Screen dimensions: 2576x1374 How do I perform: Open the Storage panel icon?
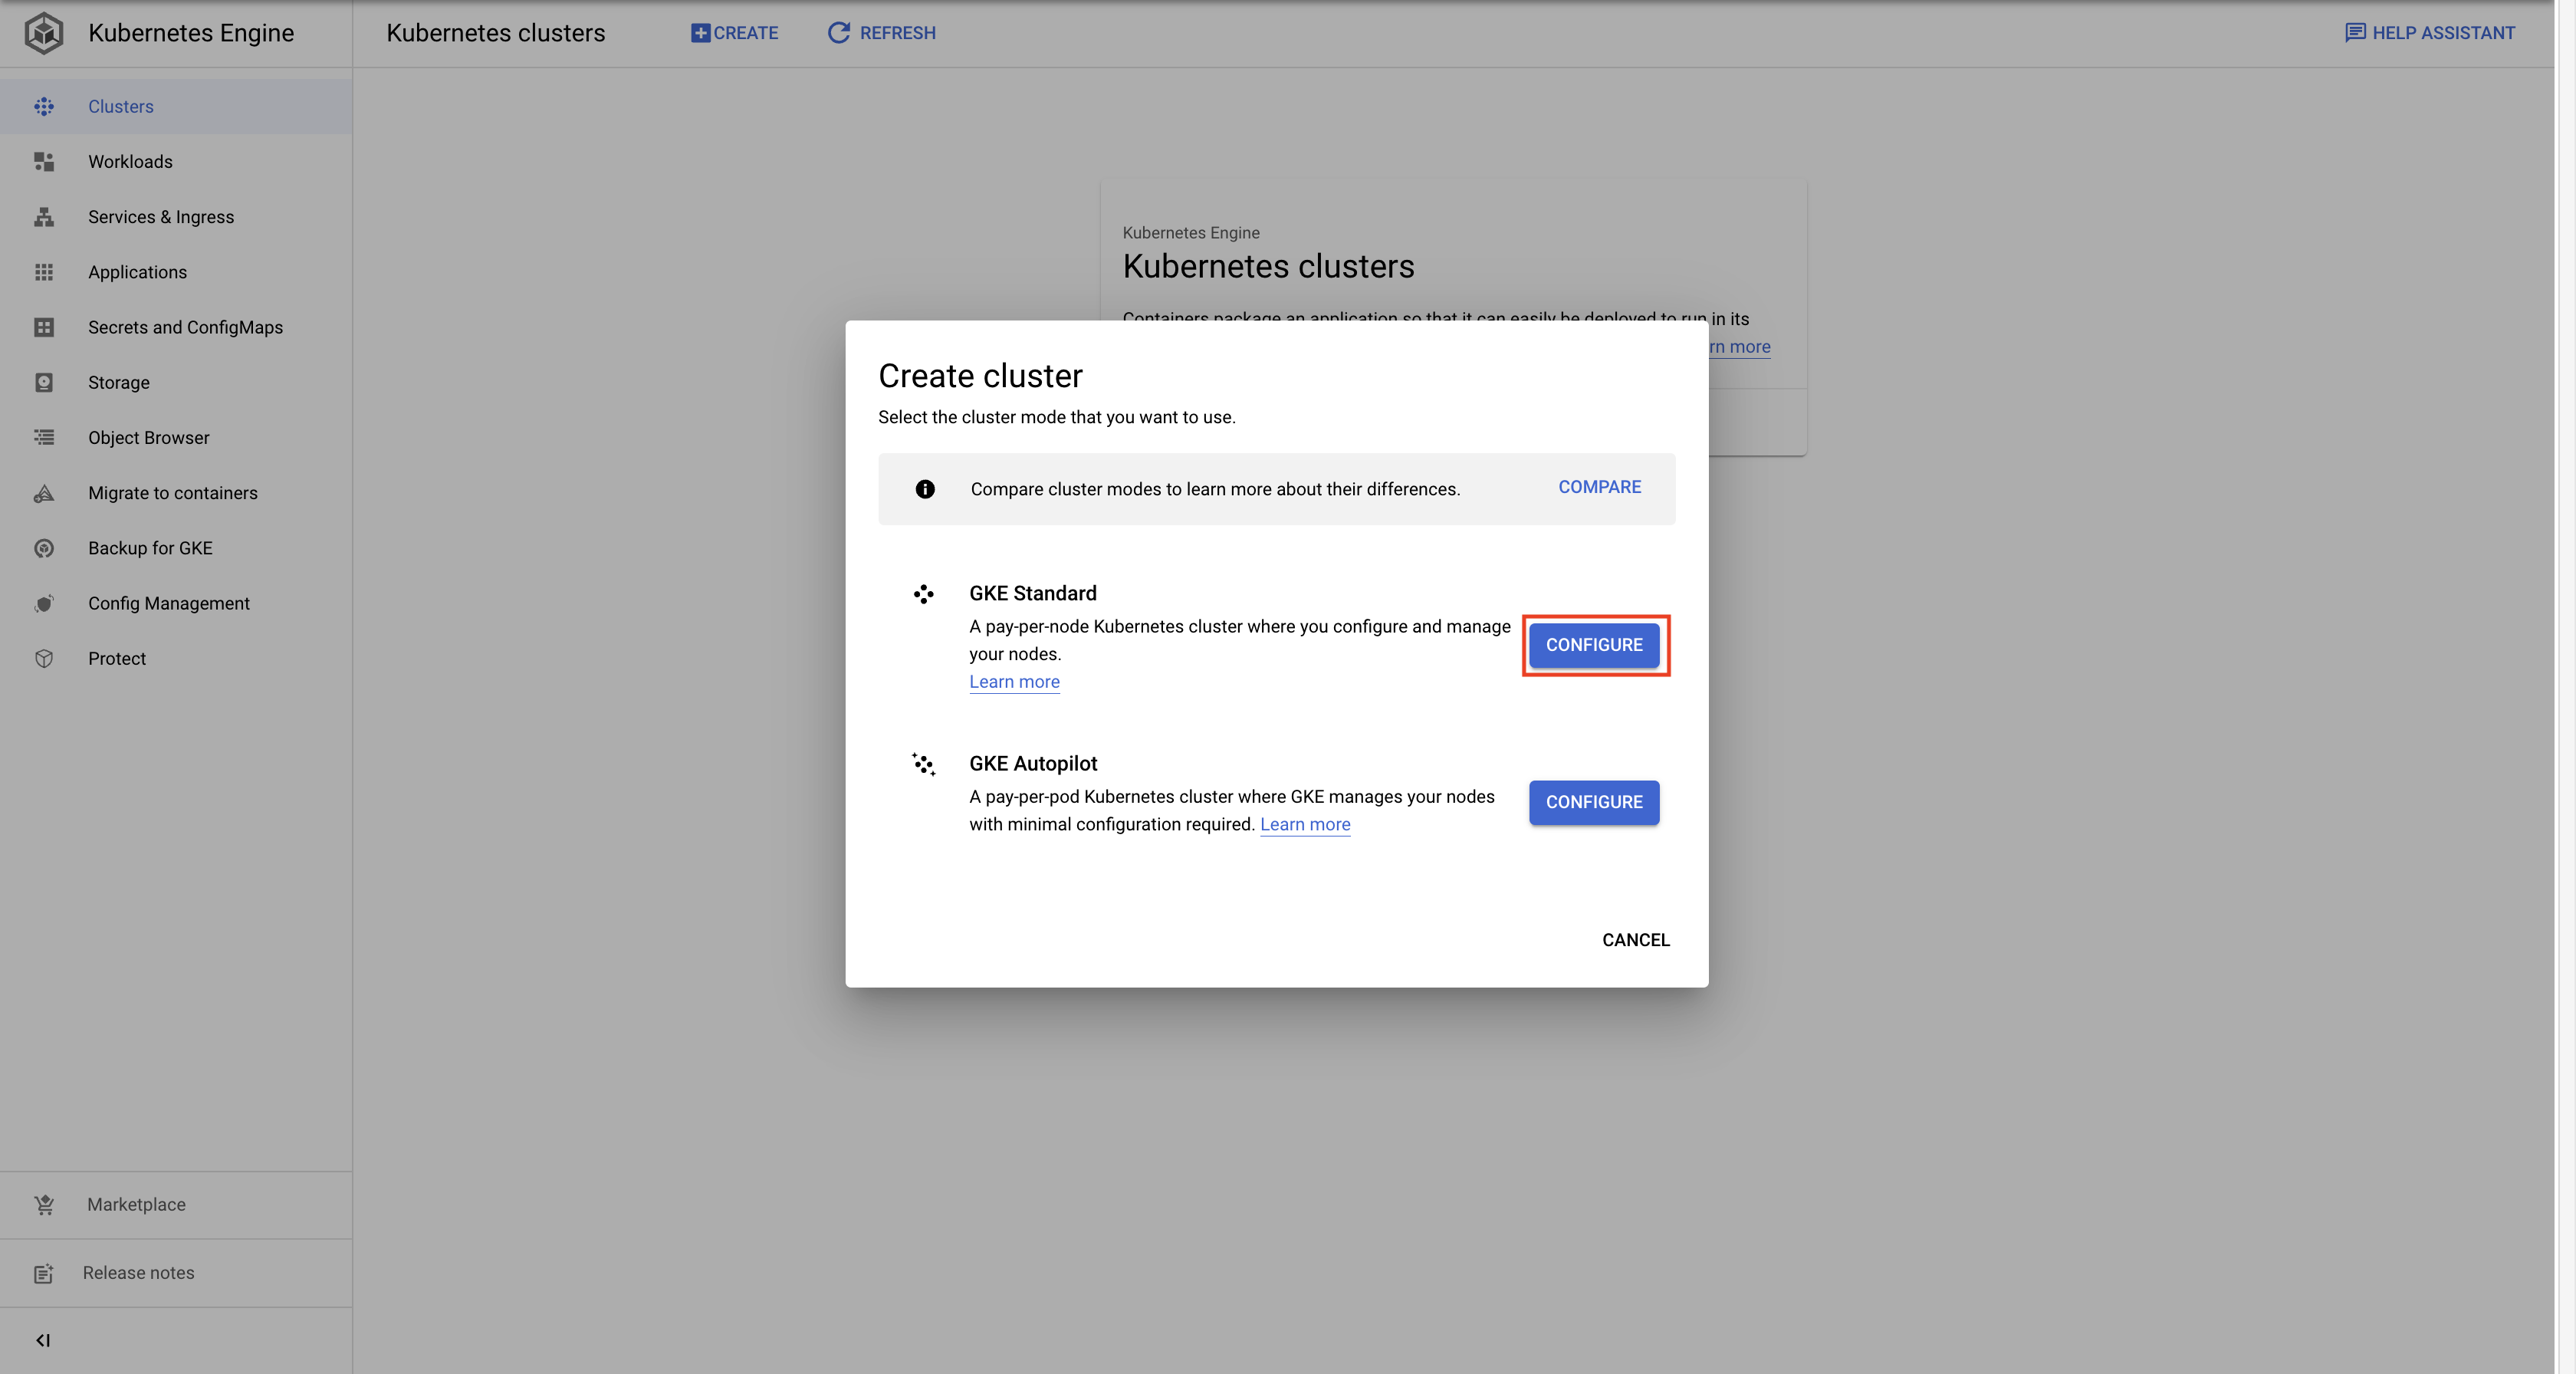[x=43, y=382]
